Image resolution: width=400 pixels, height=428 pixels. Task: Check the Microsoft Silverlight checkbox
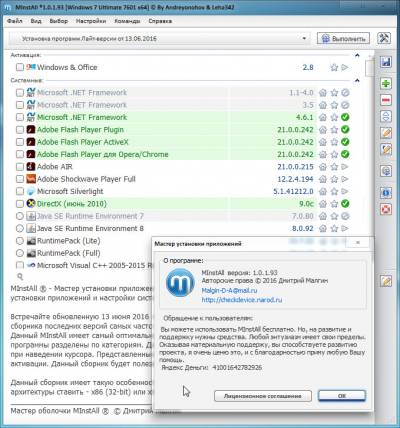click(20, 191)
